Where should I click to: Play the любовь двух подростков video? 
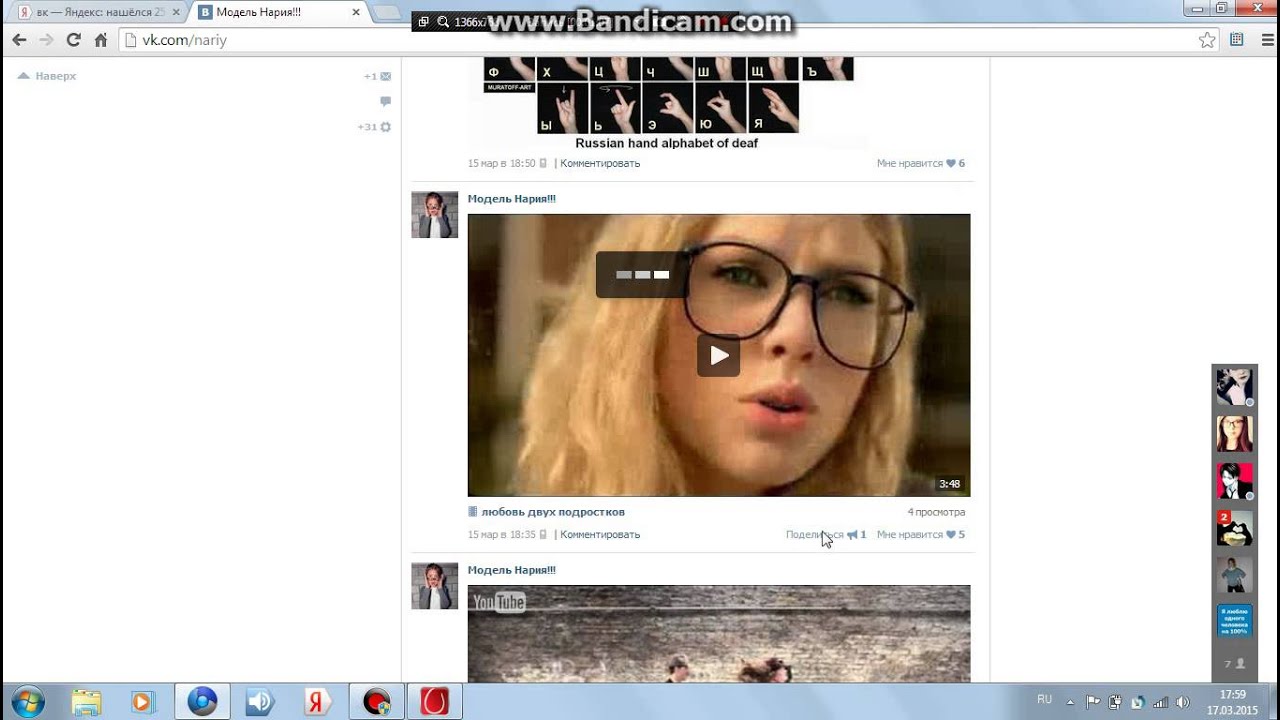(x=718, y=355)
